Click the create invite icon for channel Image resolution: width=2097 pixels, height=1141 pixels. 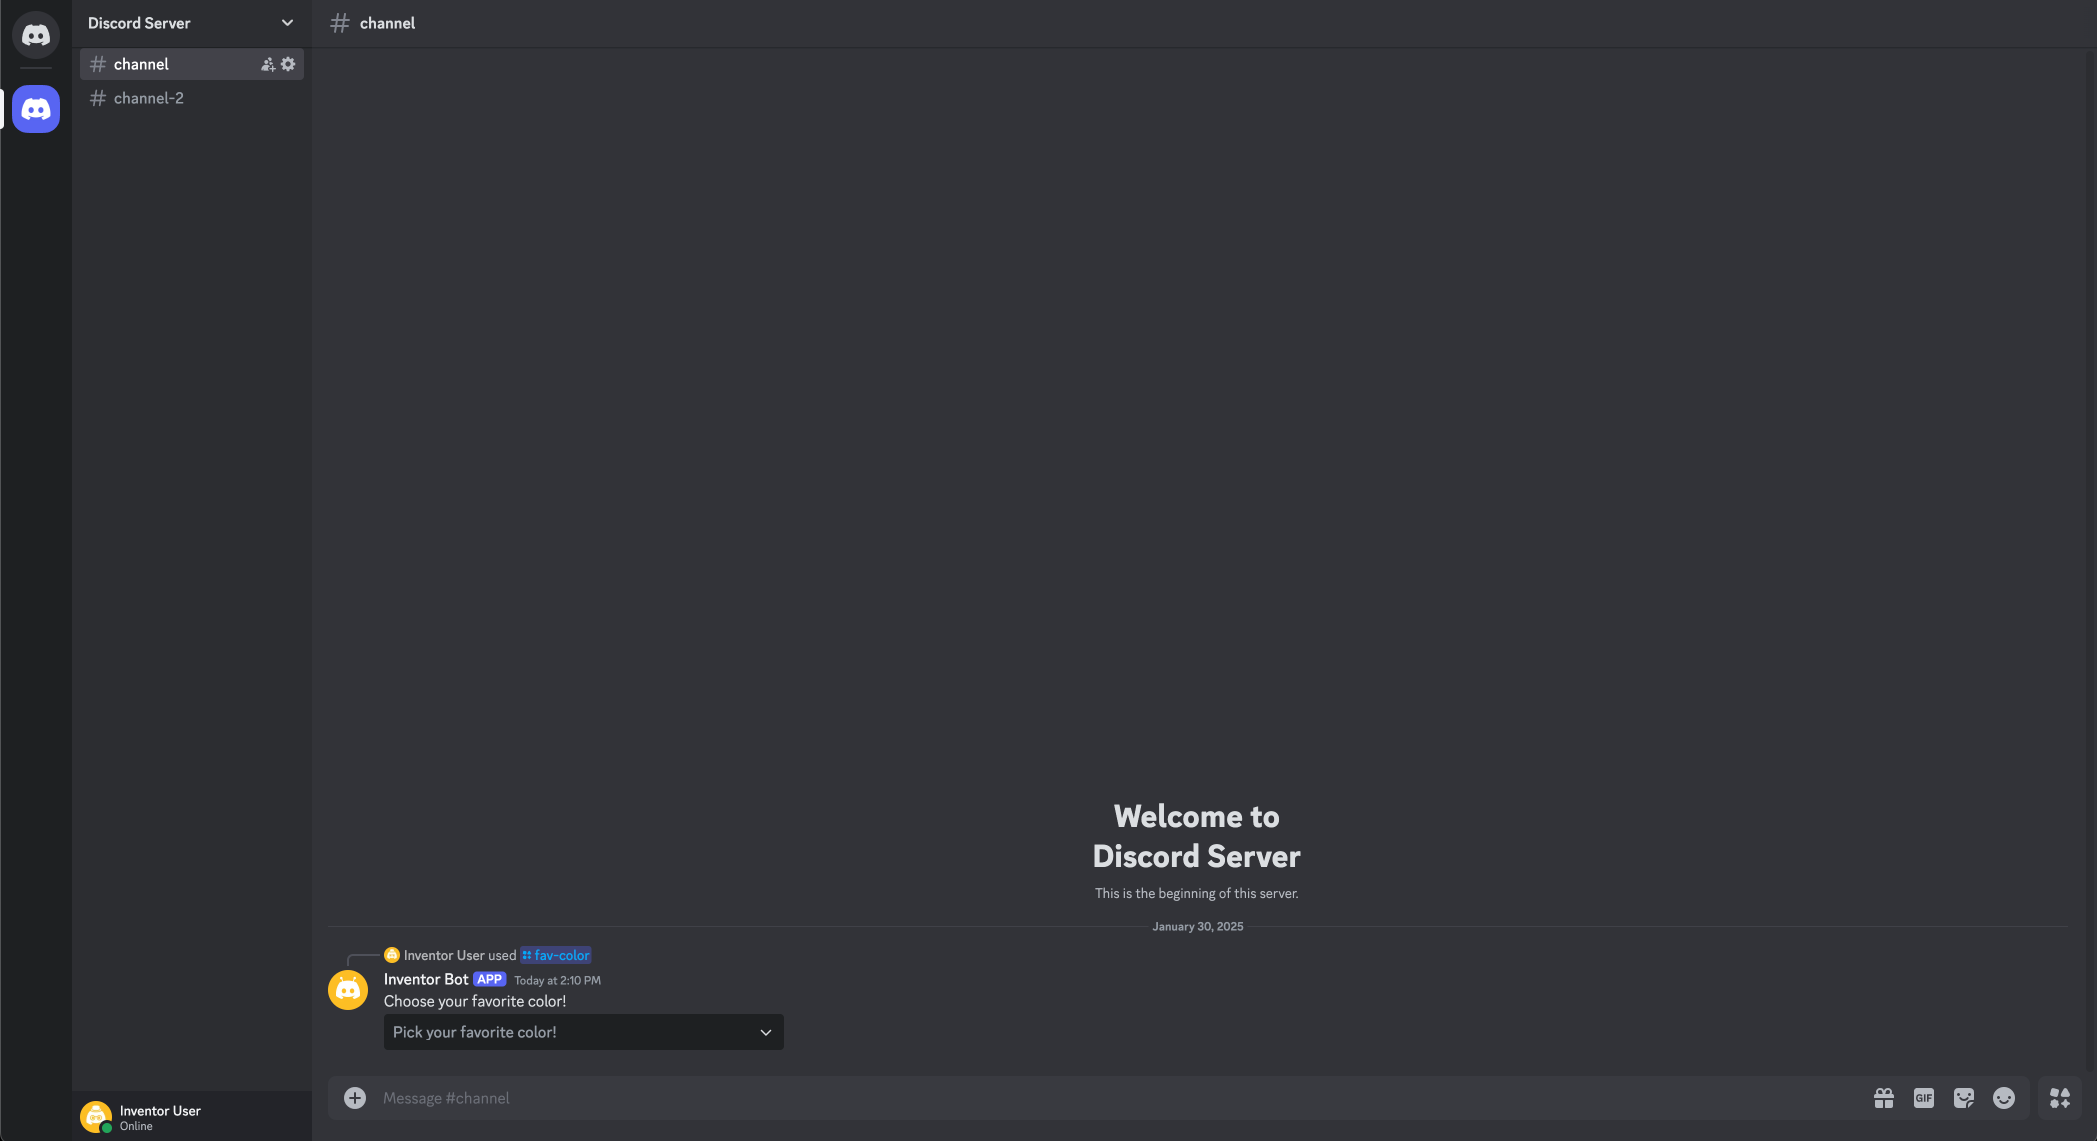(x=268, y=64)
